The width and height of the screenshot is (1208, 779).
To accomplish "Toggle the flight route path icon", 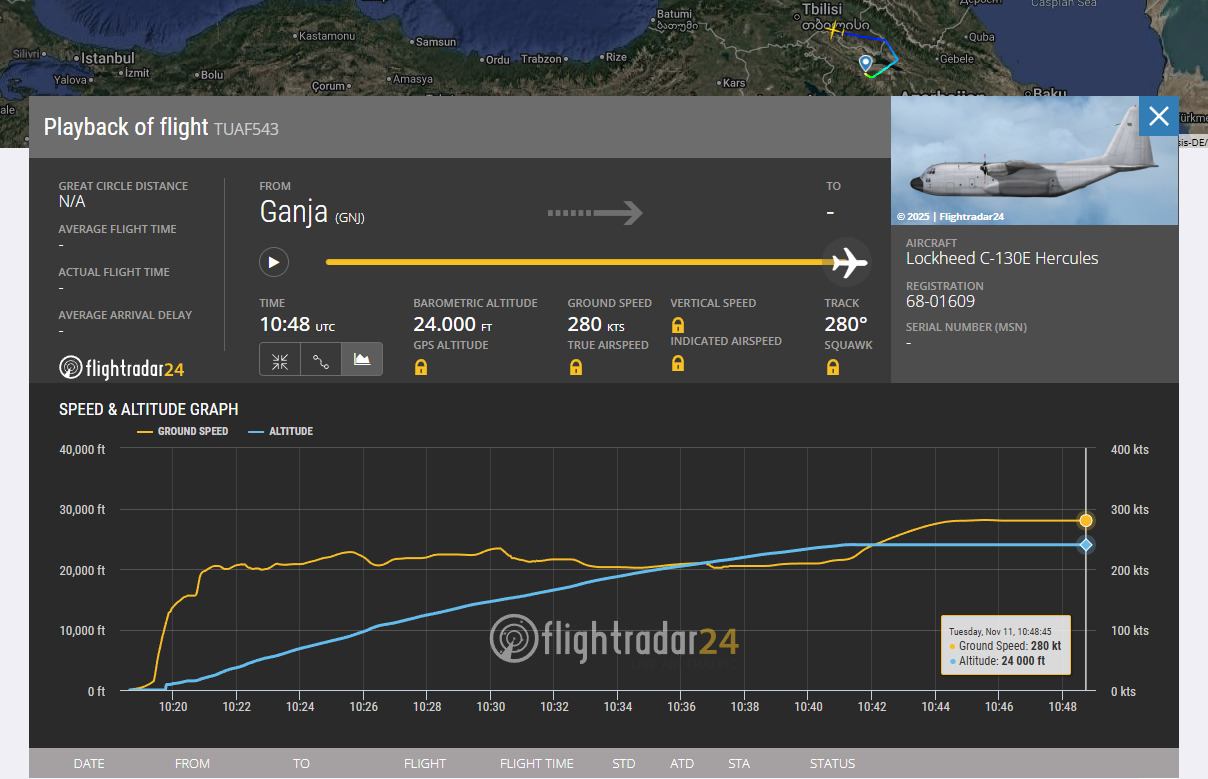I will (321, 360).
